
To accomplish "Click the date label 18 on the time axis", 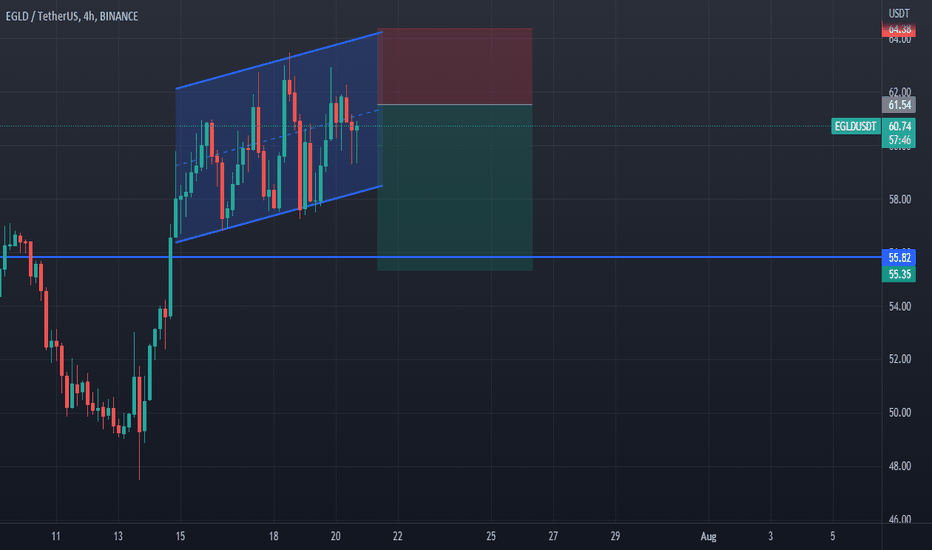I will click(x=273, y=536).
